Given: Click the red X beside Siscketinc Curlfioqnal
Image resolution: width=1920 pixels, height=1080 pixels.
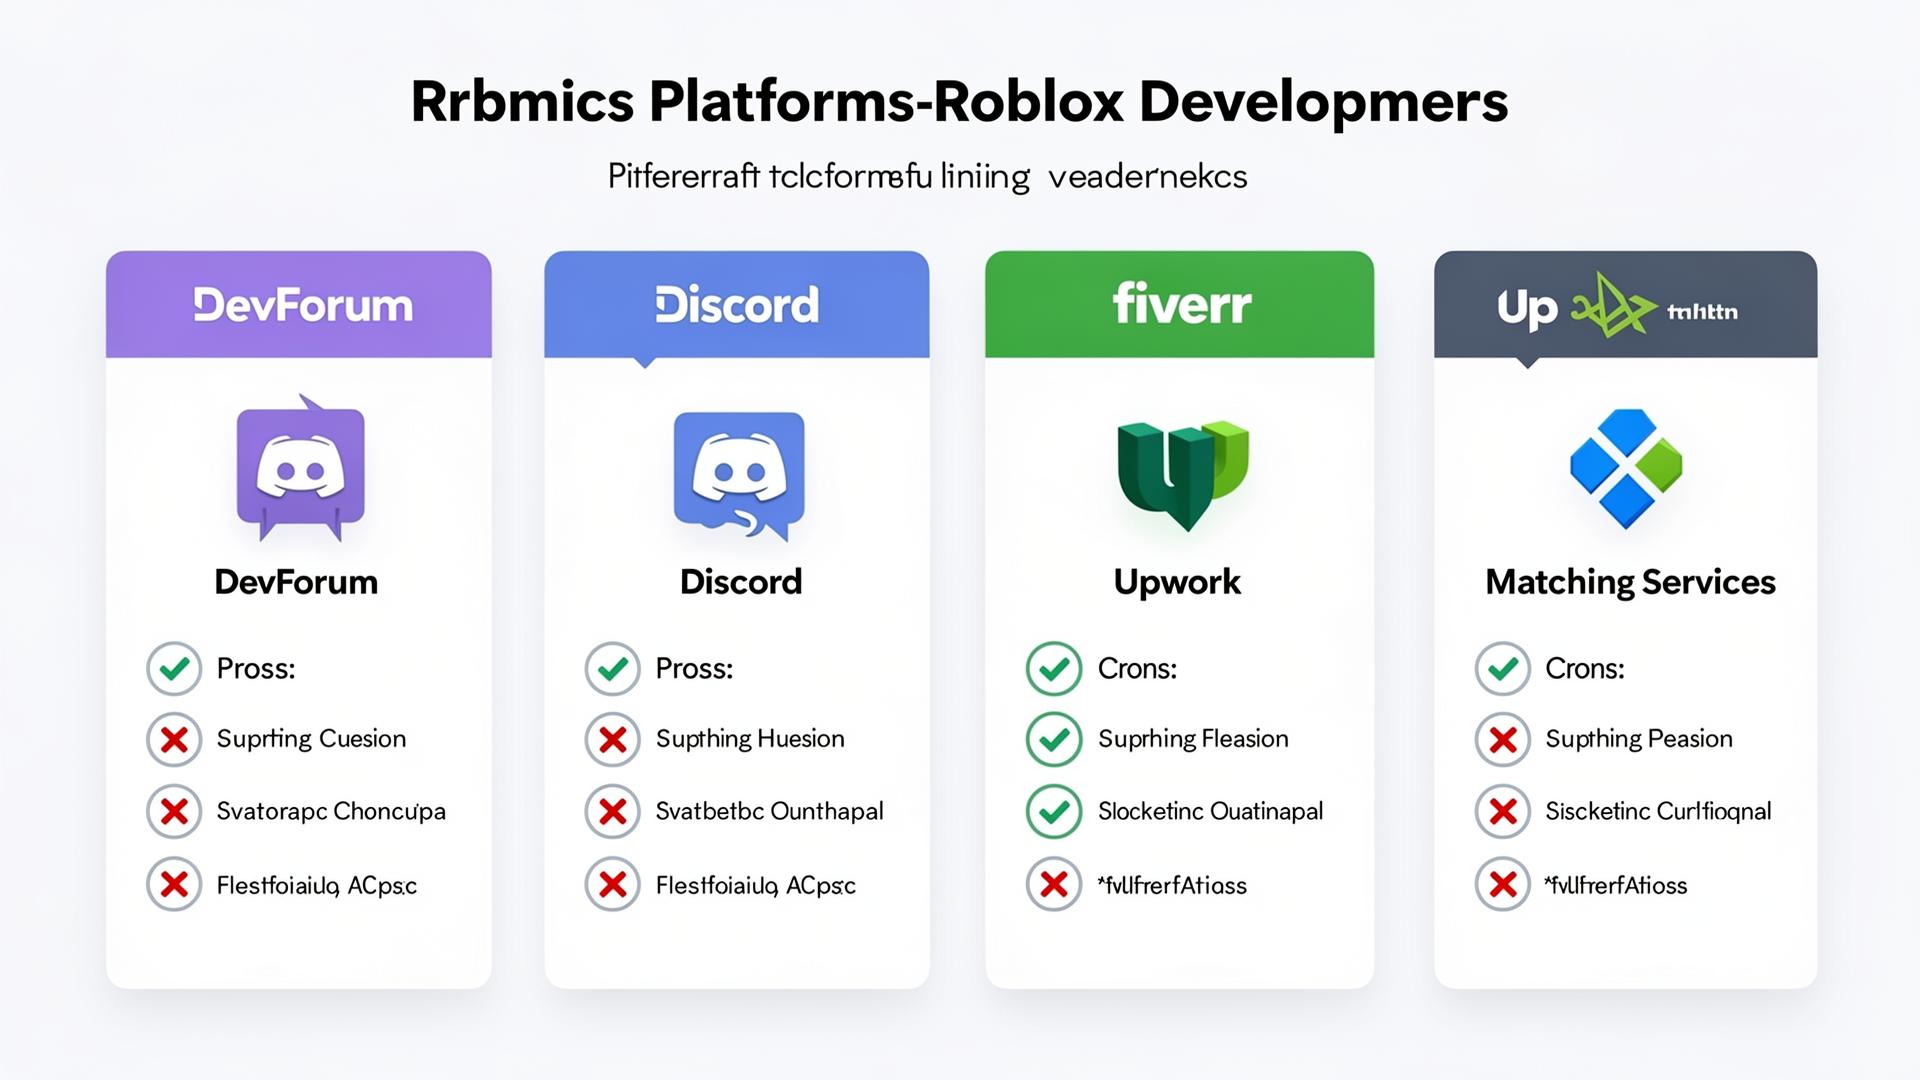Looking at the screenshot, I should [x=1503, y=811].
